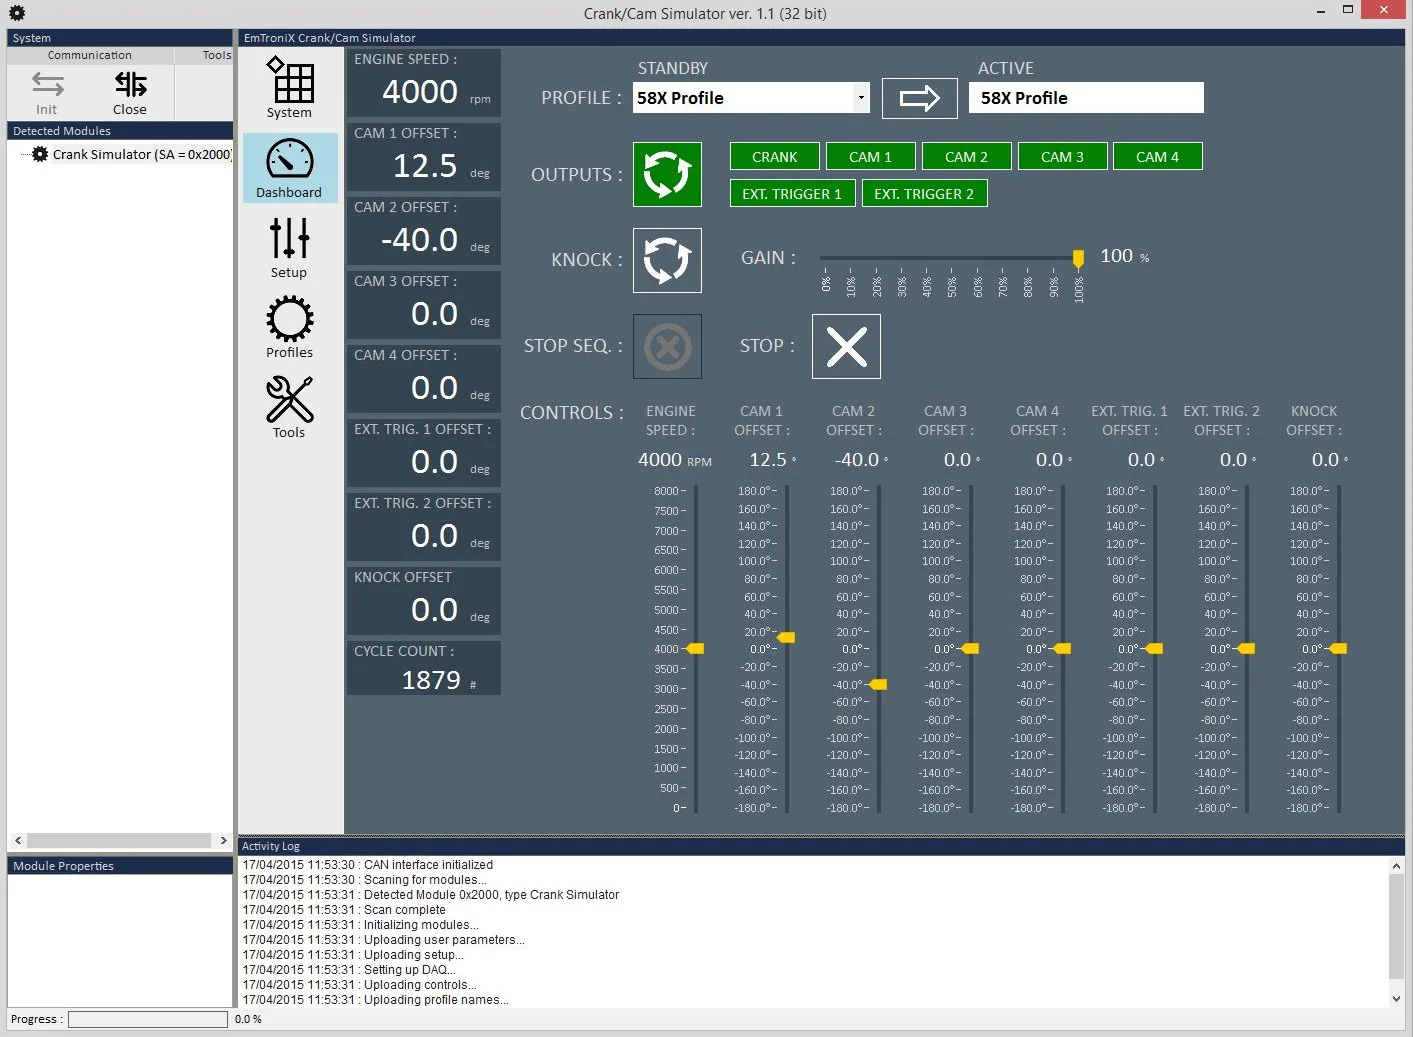Select the Dashboard gauge icon
The width and height of the screenshot is (1413, 1037).
290,168
